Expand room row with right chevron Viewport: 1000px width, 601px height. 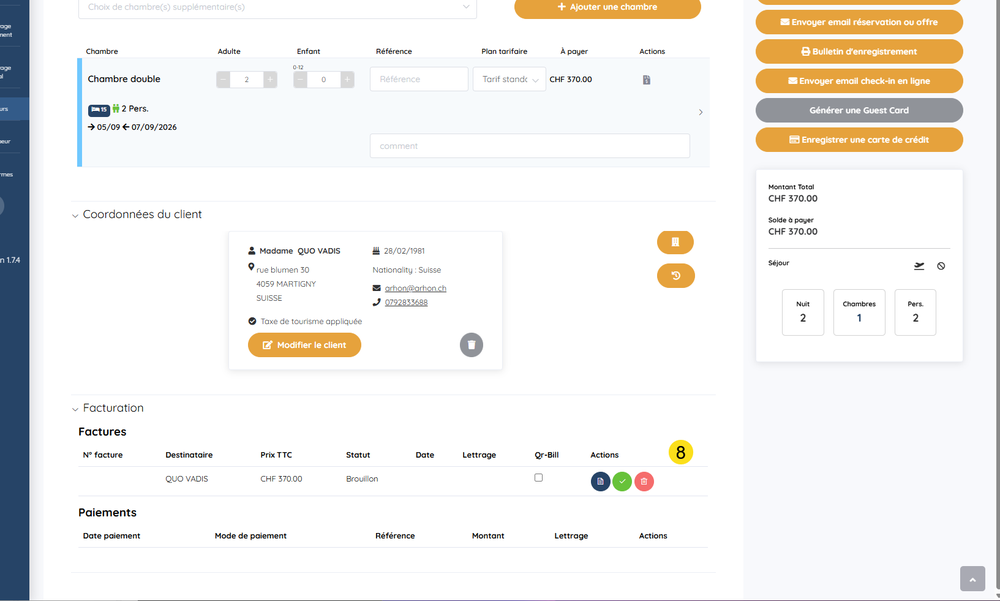coord(700,112)
